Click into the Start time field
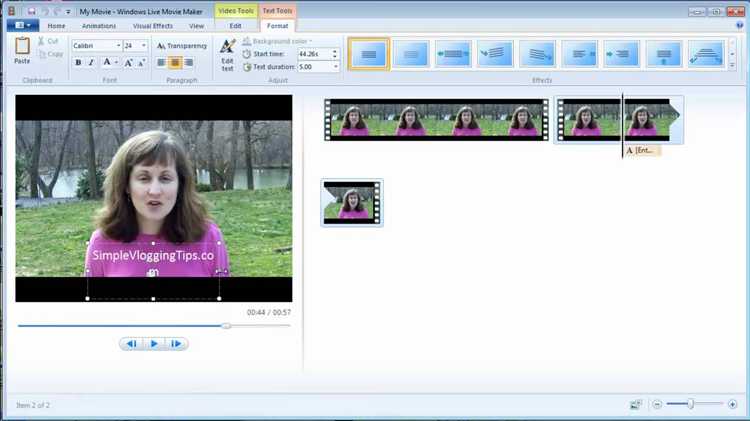Viewport: 750px width, 421px height. [314, 54]
